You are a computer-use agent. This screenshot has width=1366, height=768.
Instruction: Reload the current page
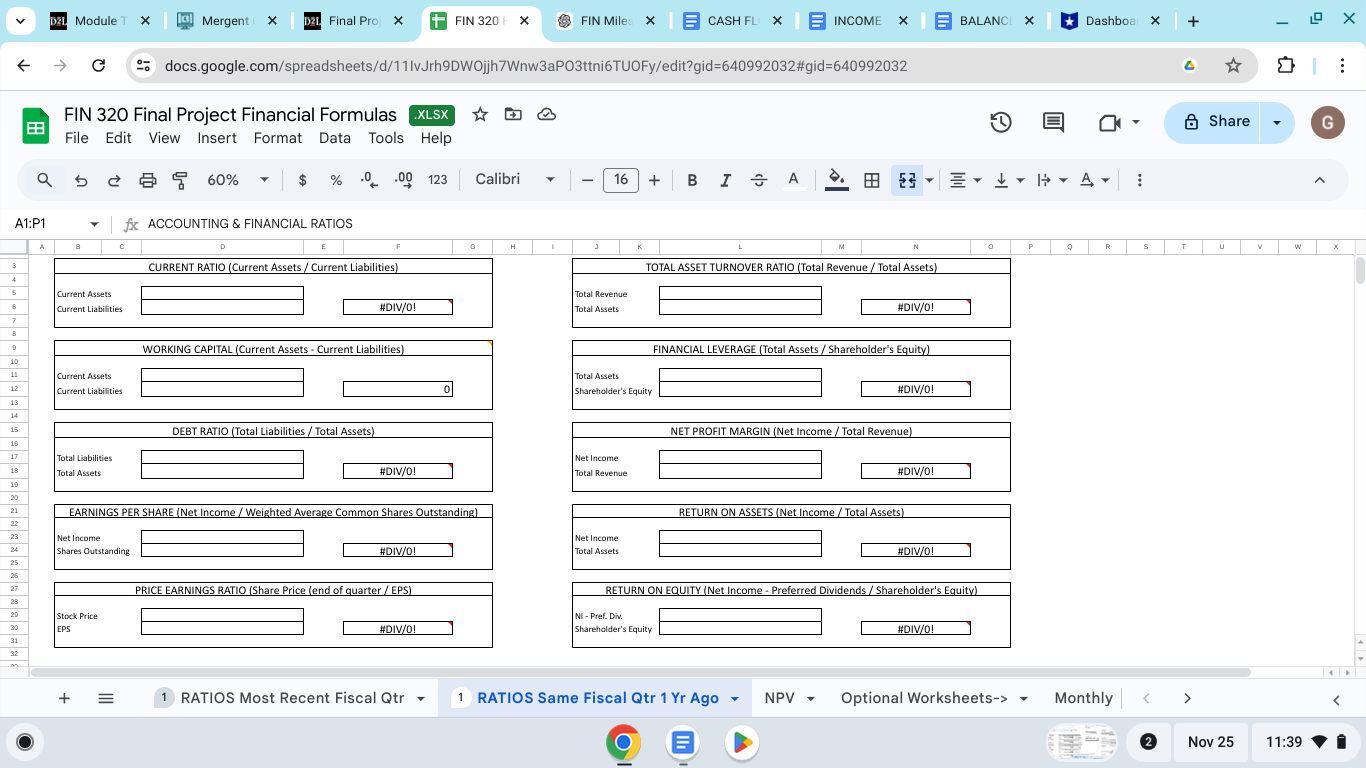click(x=98, y=66)
